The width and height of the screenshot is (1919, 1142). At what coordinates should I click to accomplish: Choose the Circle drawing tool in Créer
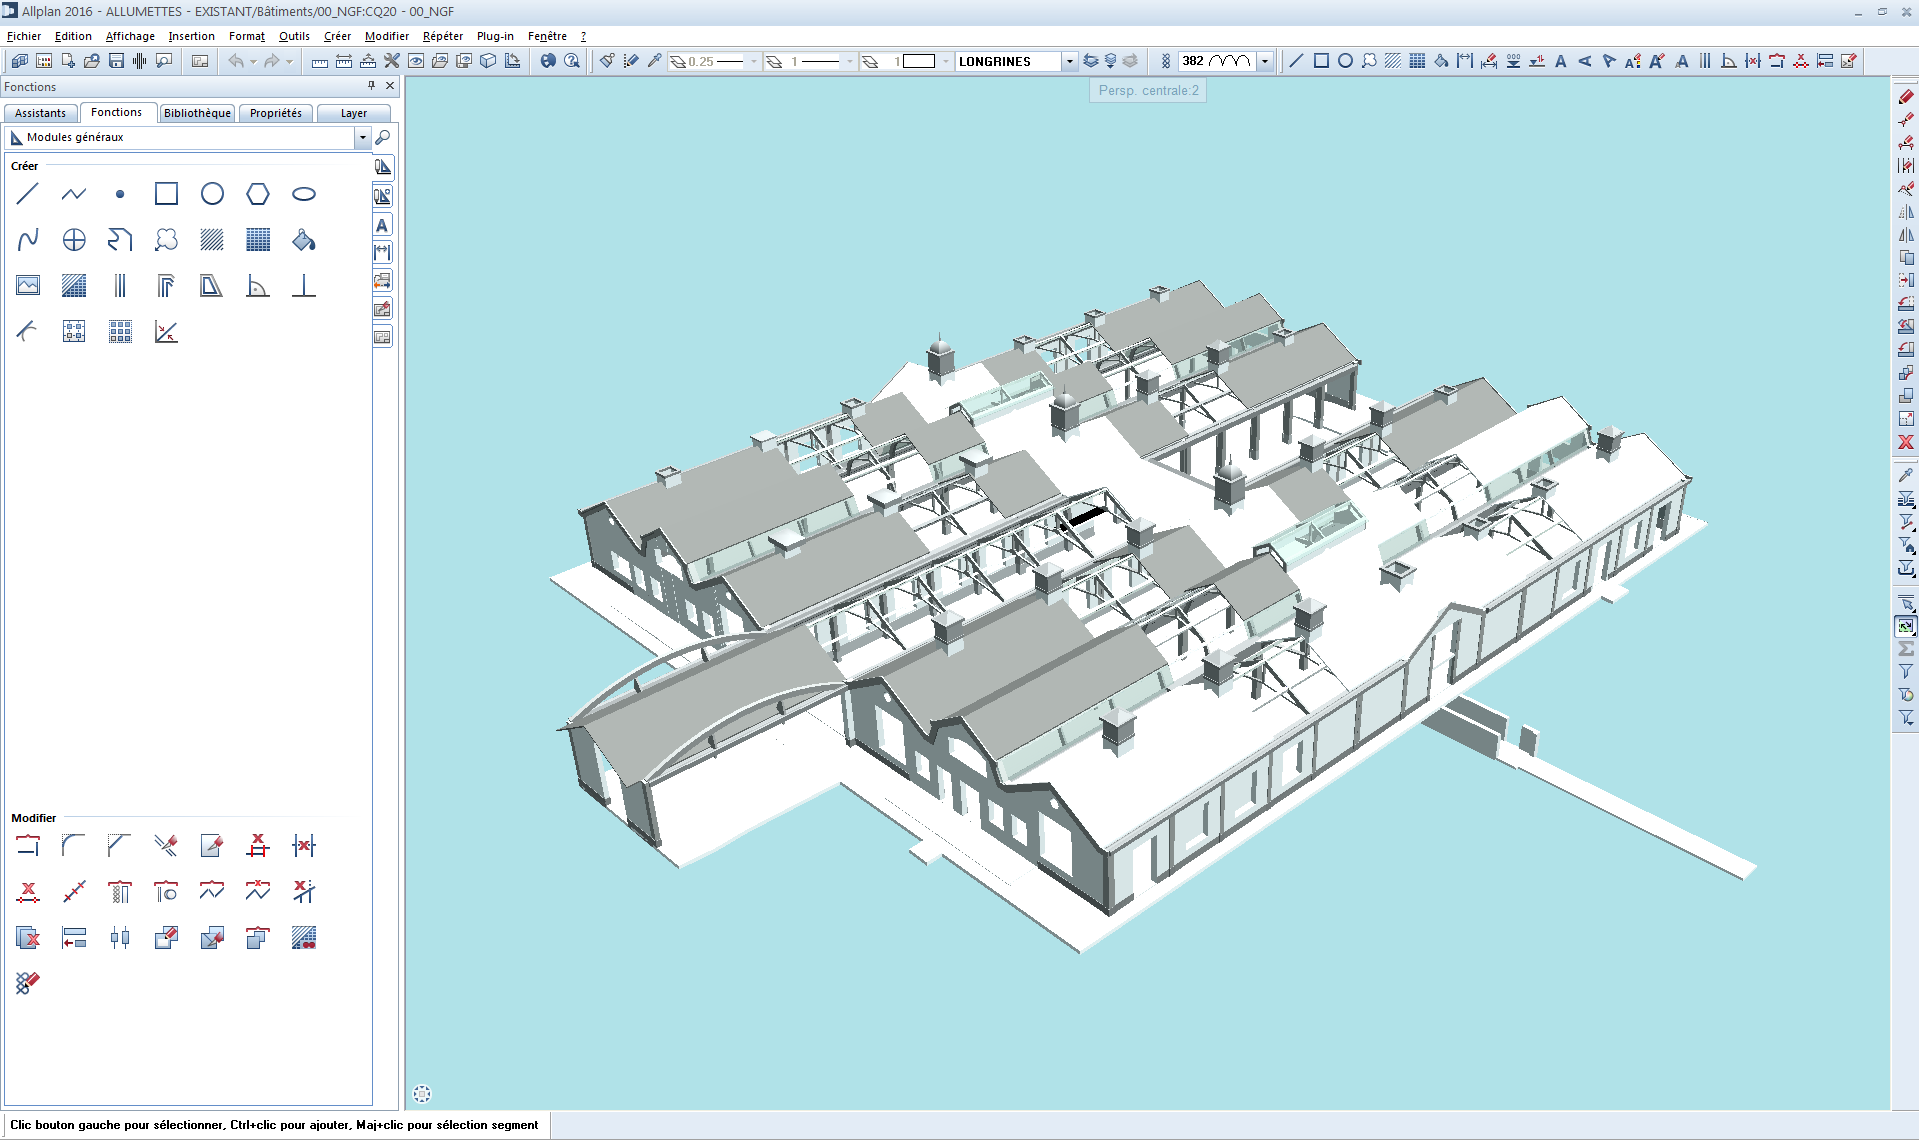point(212,194)
